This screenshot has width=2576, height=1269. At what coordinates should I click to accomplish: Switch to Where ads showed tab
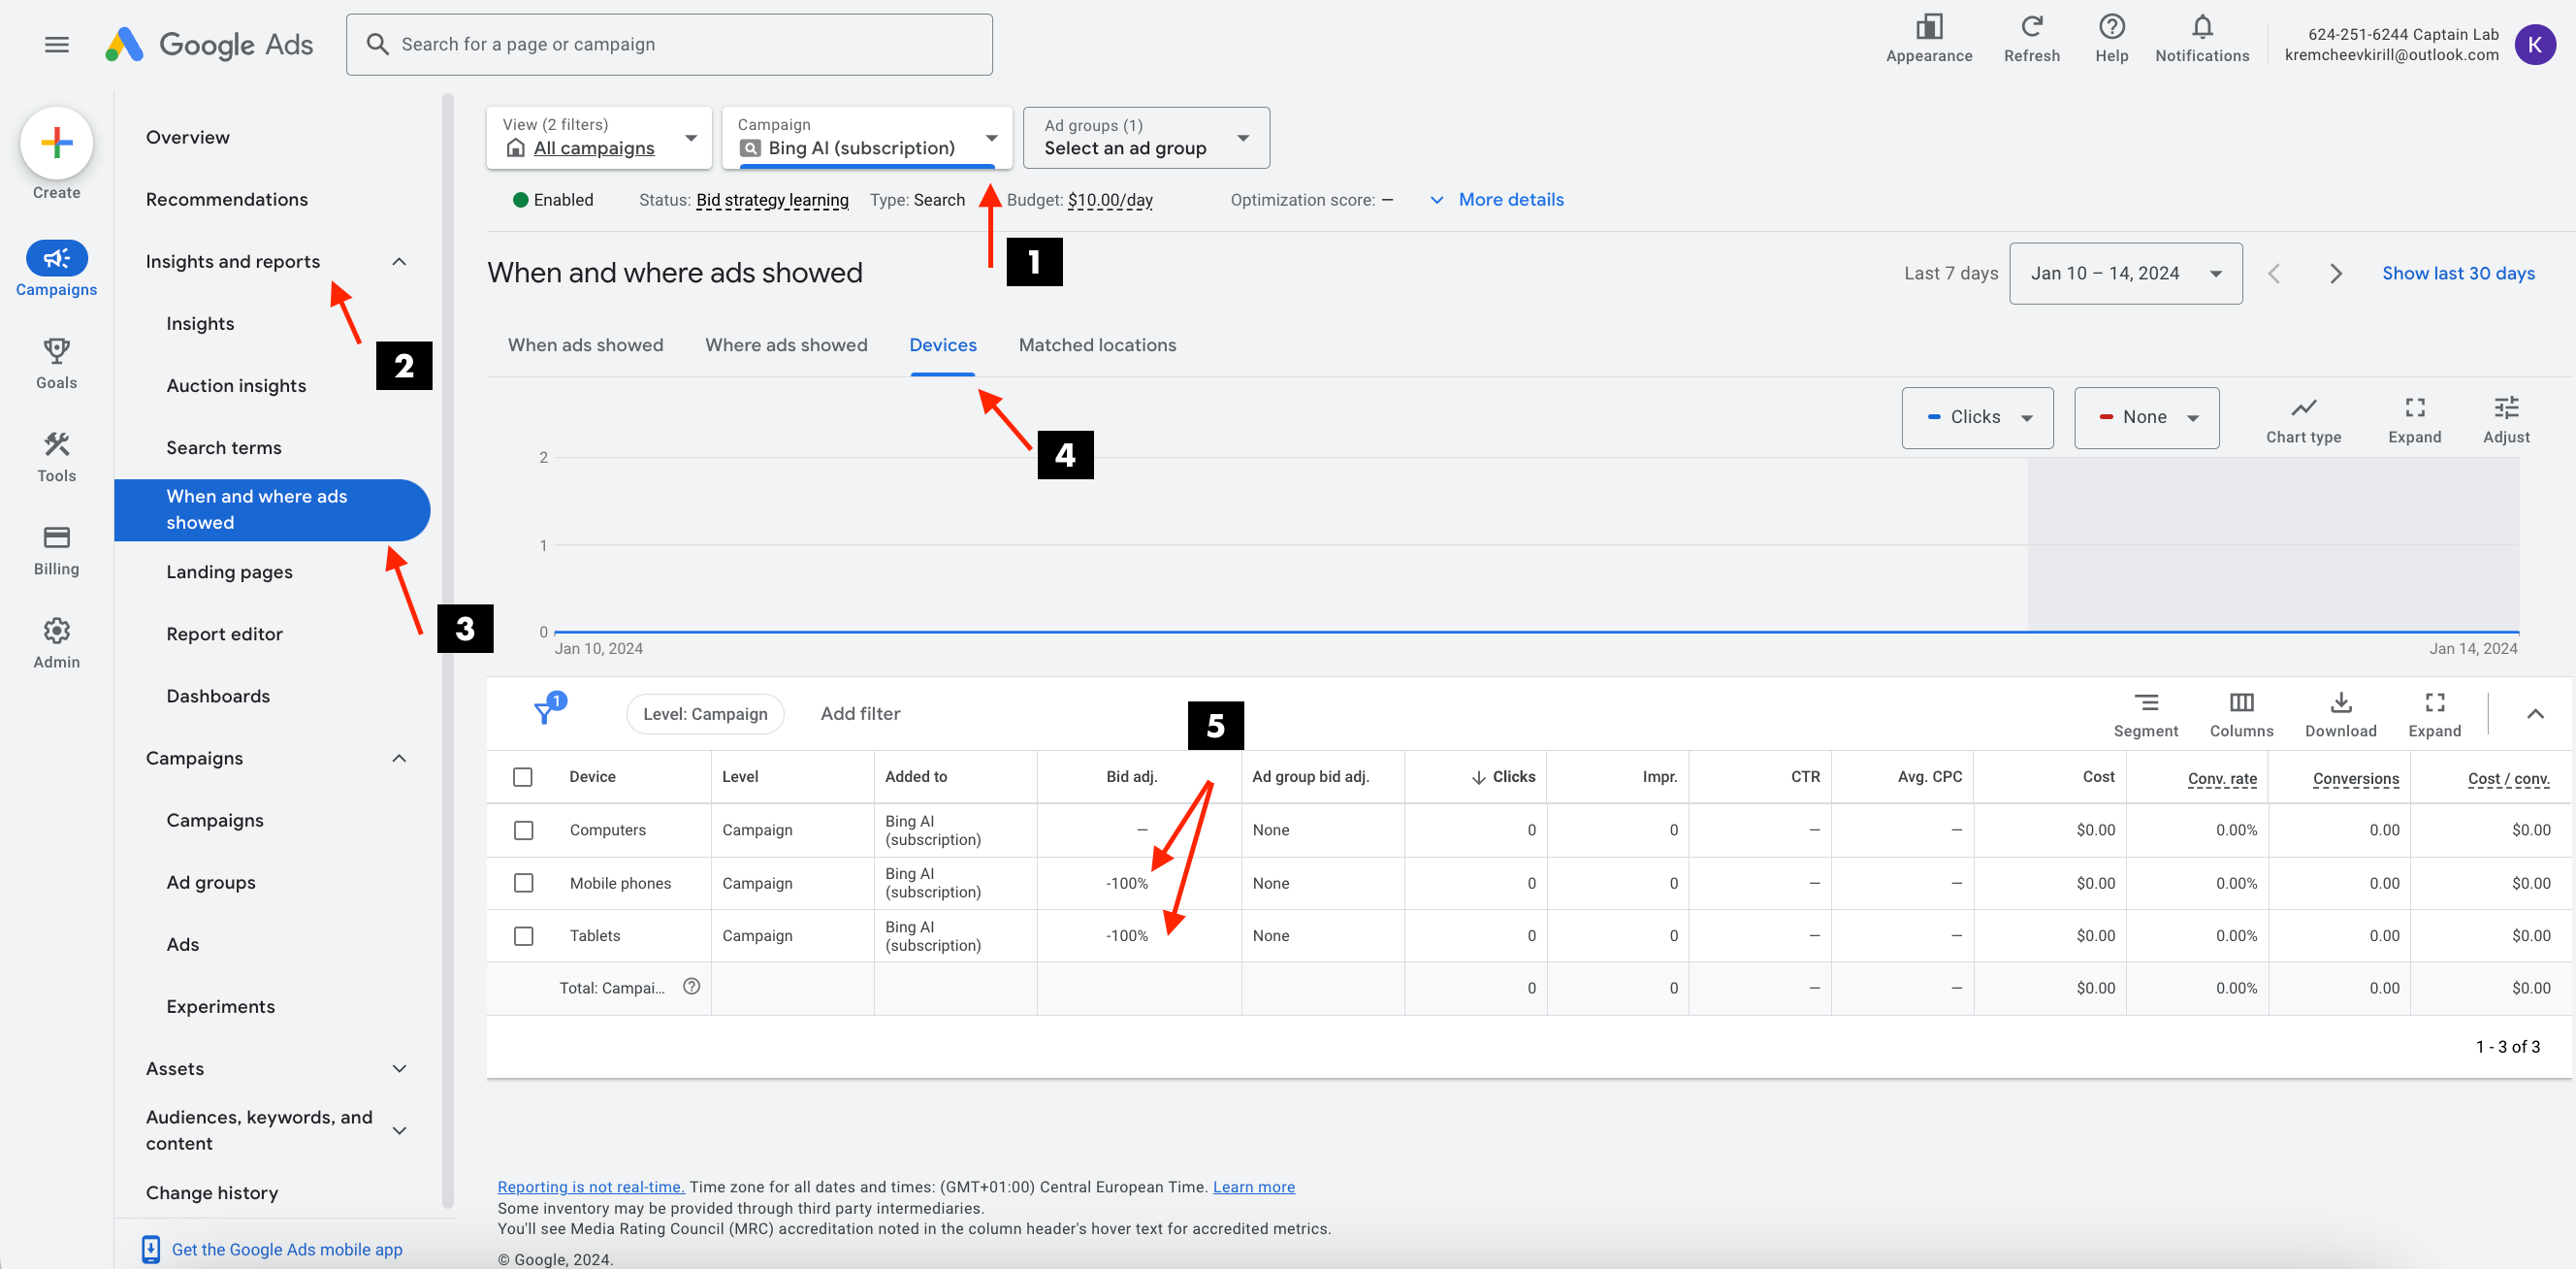pyautogui.click(x=786, y=345)
